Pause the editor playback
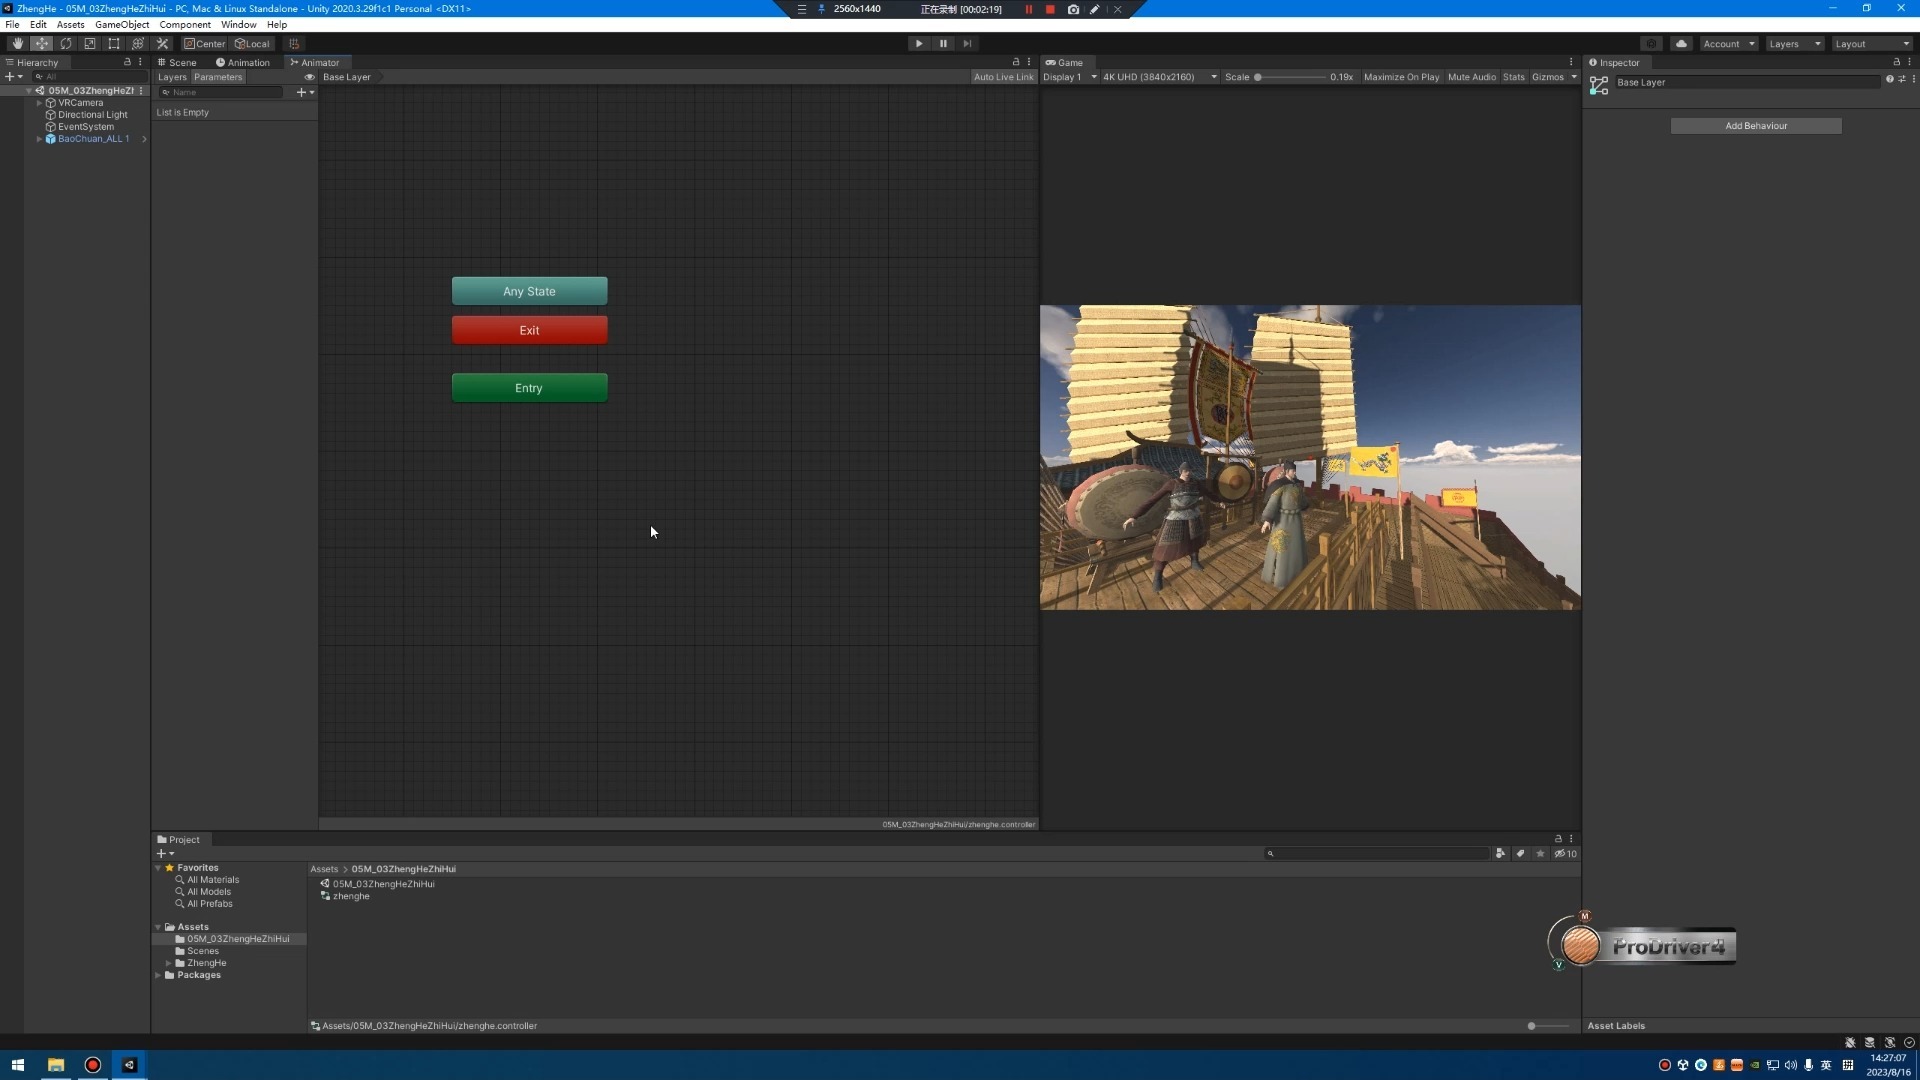Viewport: 1920px width, 1080px height. point(943,44)
